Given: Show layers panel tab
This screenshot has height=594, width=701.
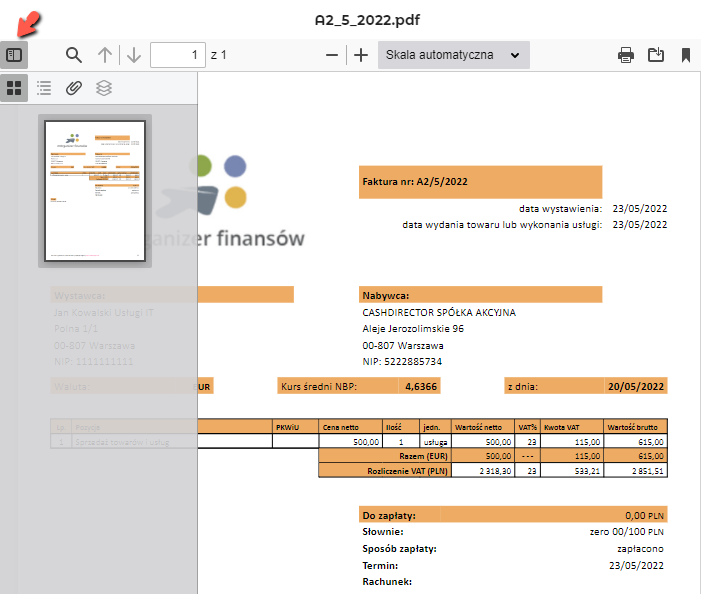Looking at the screenshot, I should pos(104,88).
